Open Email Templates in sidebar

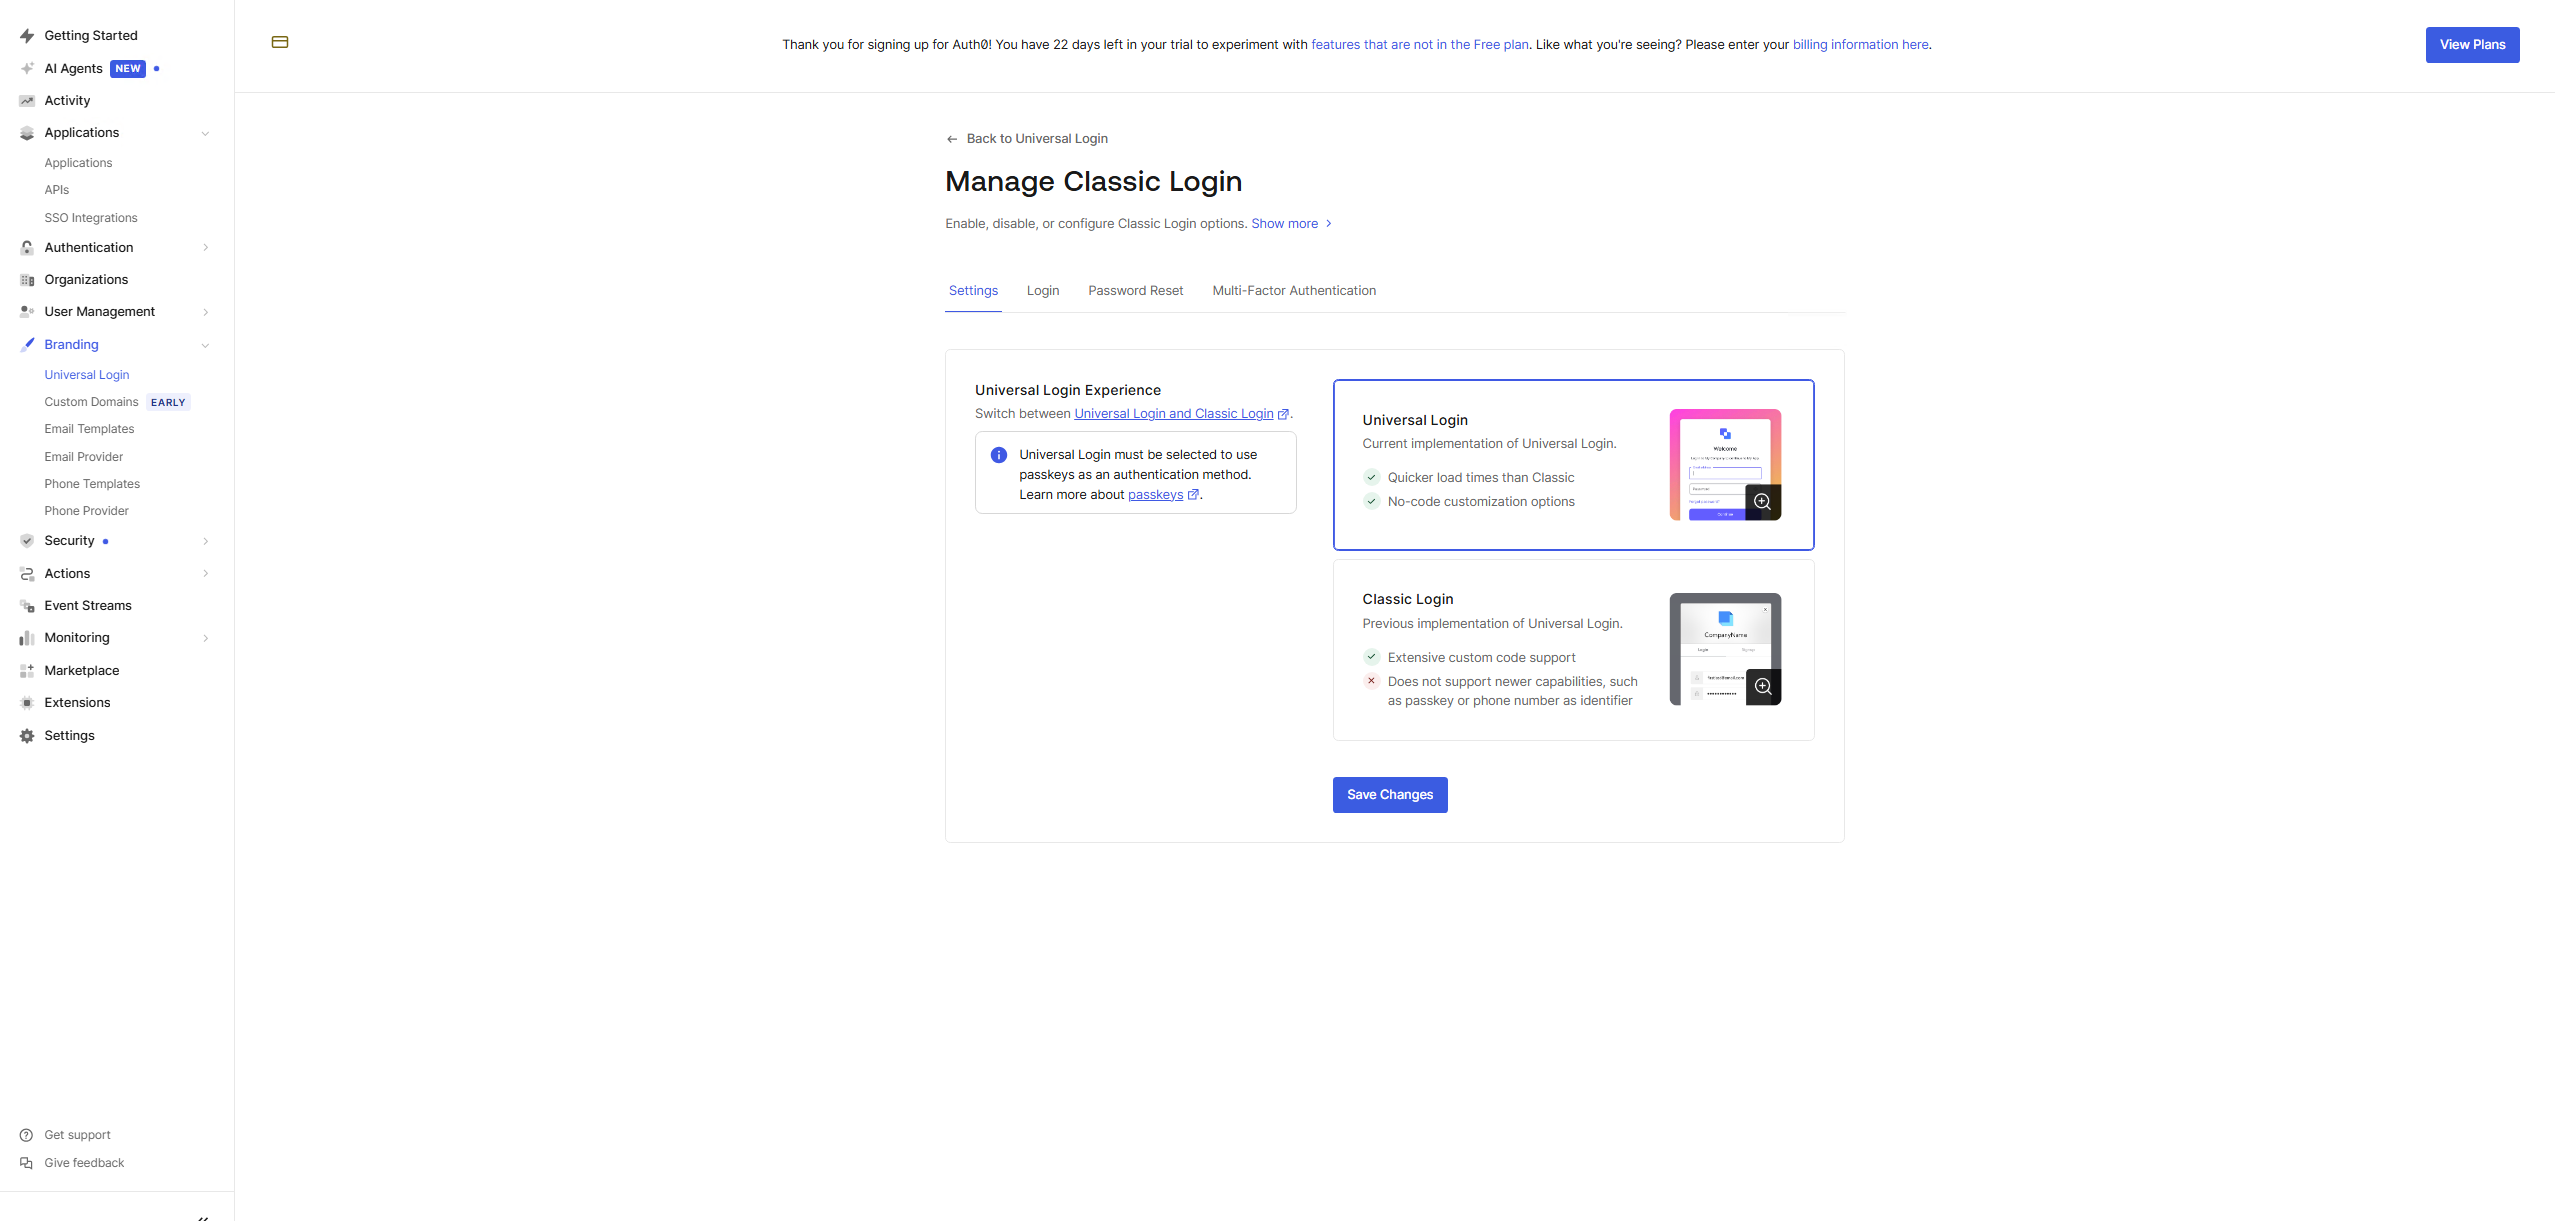click(89, 429)
